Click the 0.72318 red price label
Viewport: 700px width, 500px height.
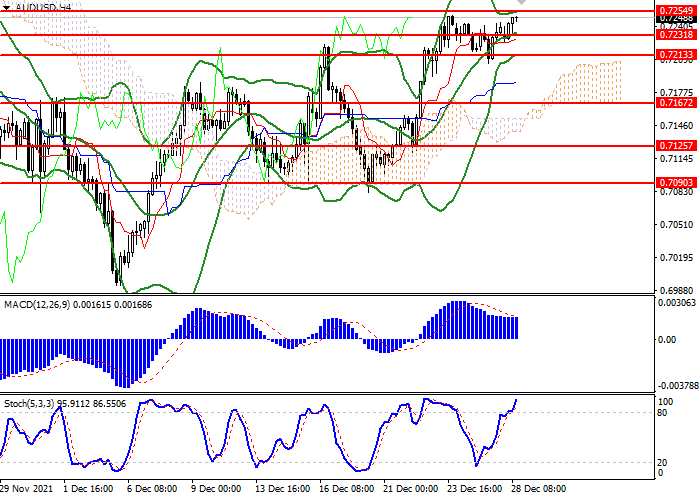(676, 35)
